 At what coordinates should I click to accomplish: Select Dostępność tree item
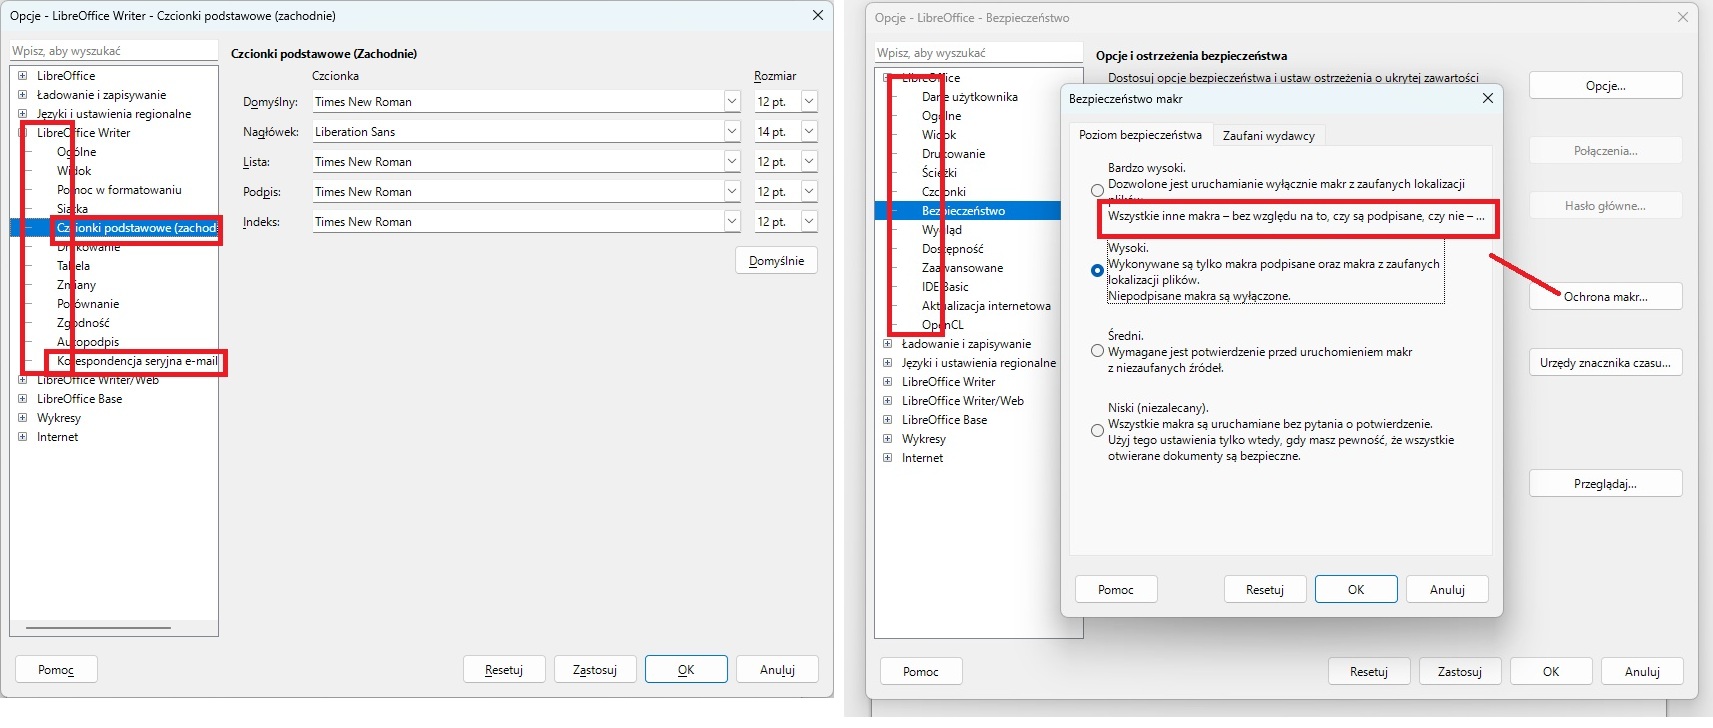tap(952, 249)
